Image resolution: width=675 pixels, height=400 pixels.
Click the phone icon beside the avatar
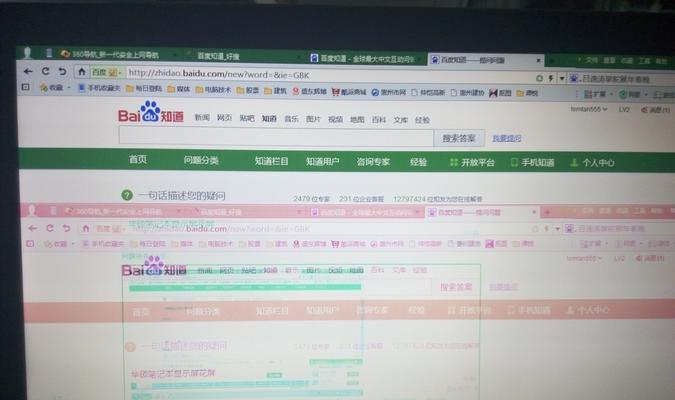49,53
